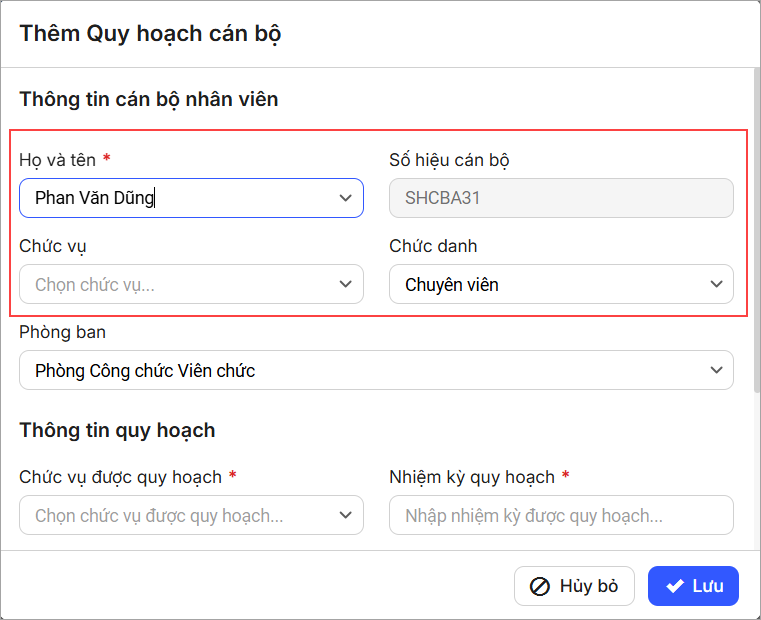Open Phòng ban dropdown showing Phòng Công chức Viên chức

[x=360, y=370]
